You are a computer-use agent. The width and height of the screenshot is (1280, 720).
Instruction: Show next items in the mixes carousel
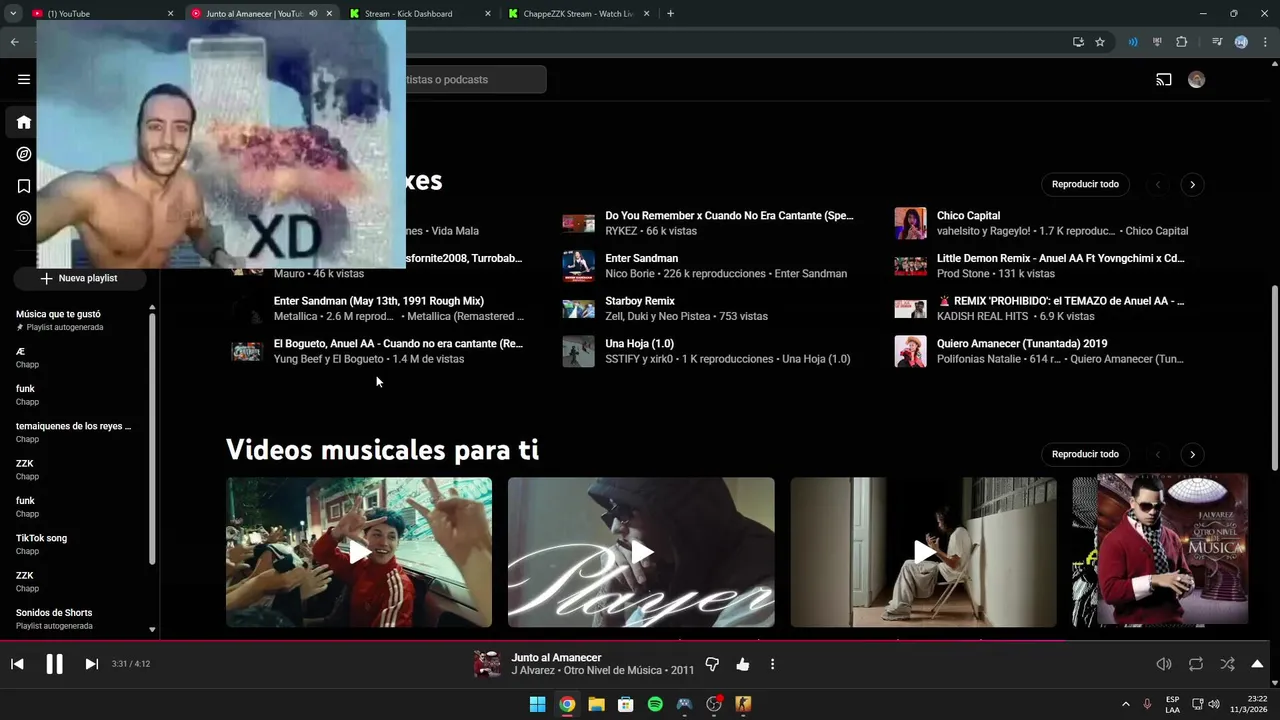1192,184
